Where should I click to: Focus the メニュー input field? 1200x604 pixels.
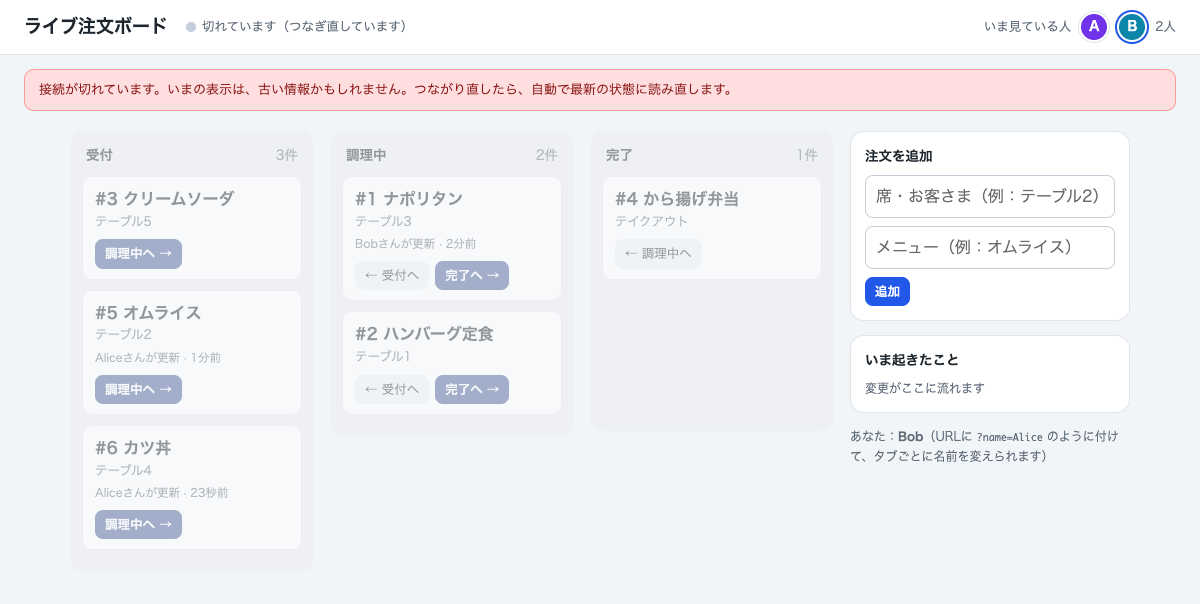click(990, 247)
